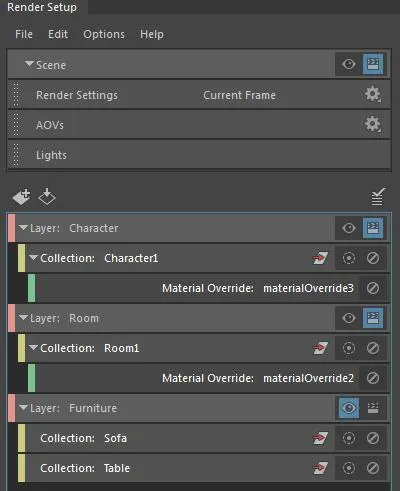Open the Options menu
Viewport: 400px width, 491px height.
[104, 34]
